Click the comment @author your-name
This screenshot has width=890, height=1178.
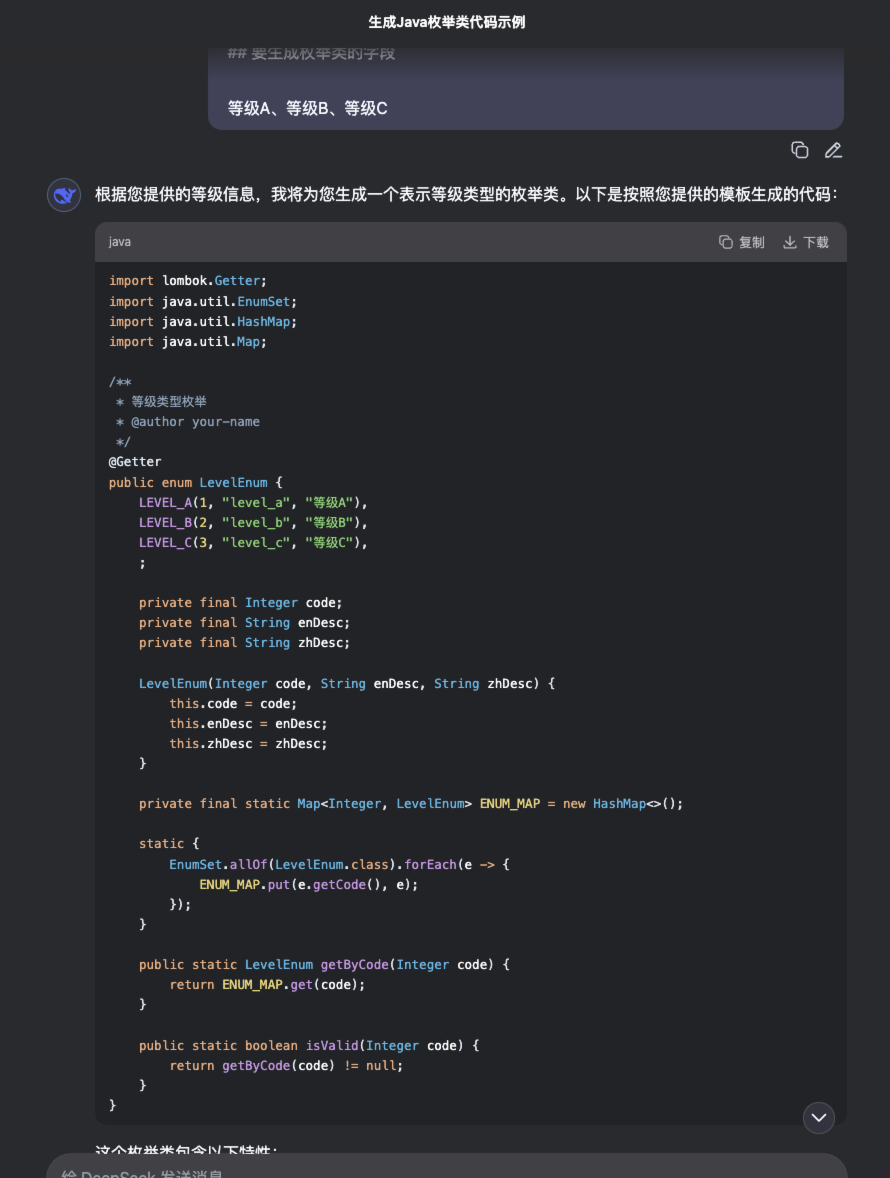click(x=188, y=422)
